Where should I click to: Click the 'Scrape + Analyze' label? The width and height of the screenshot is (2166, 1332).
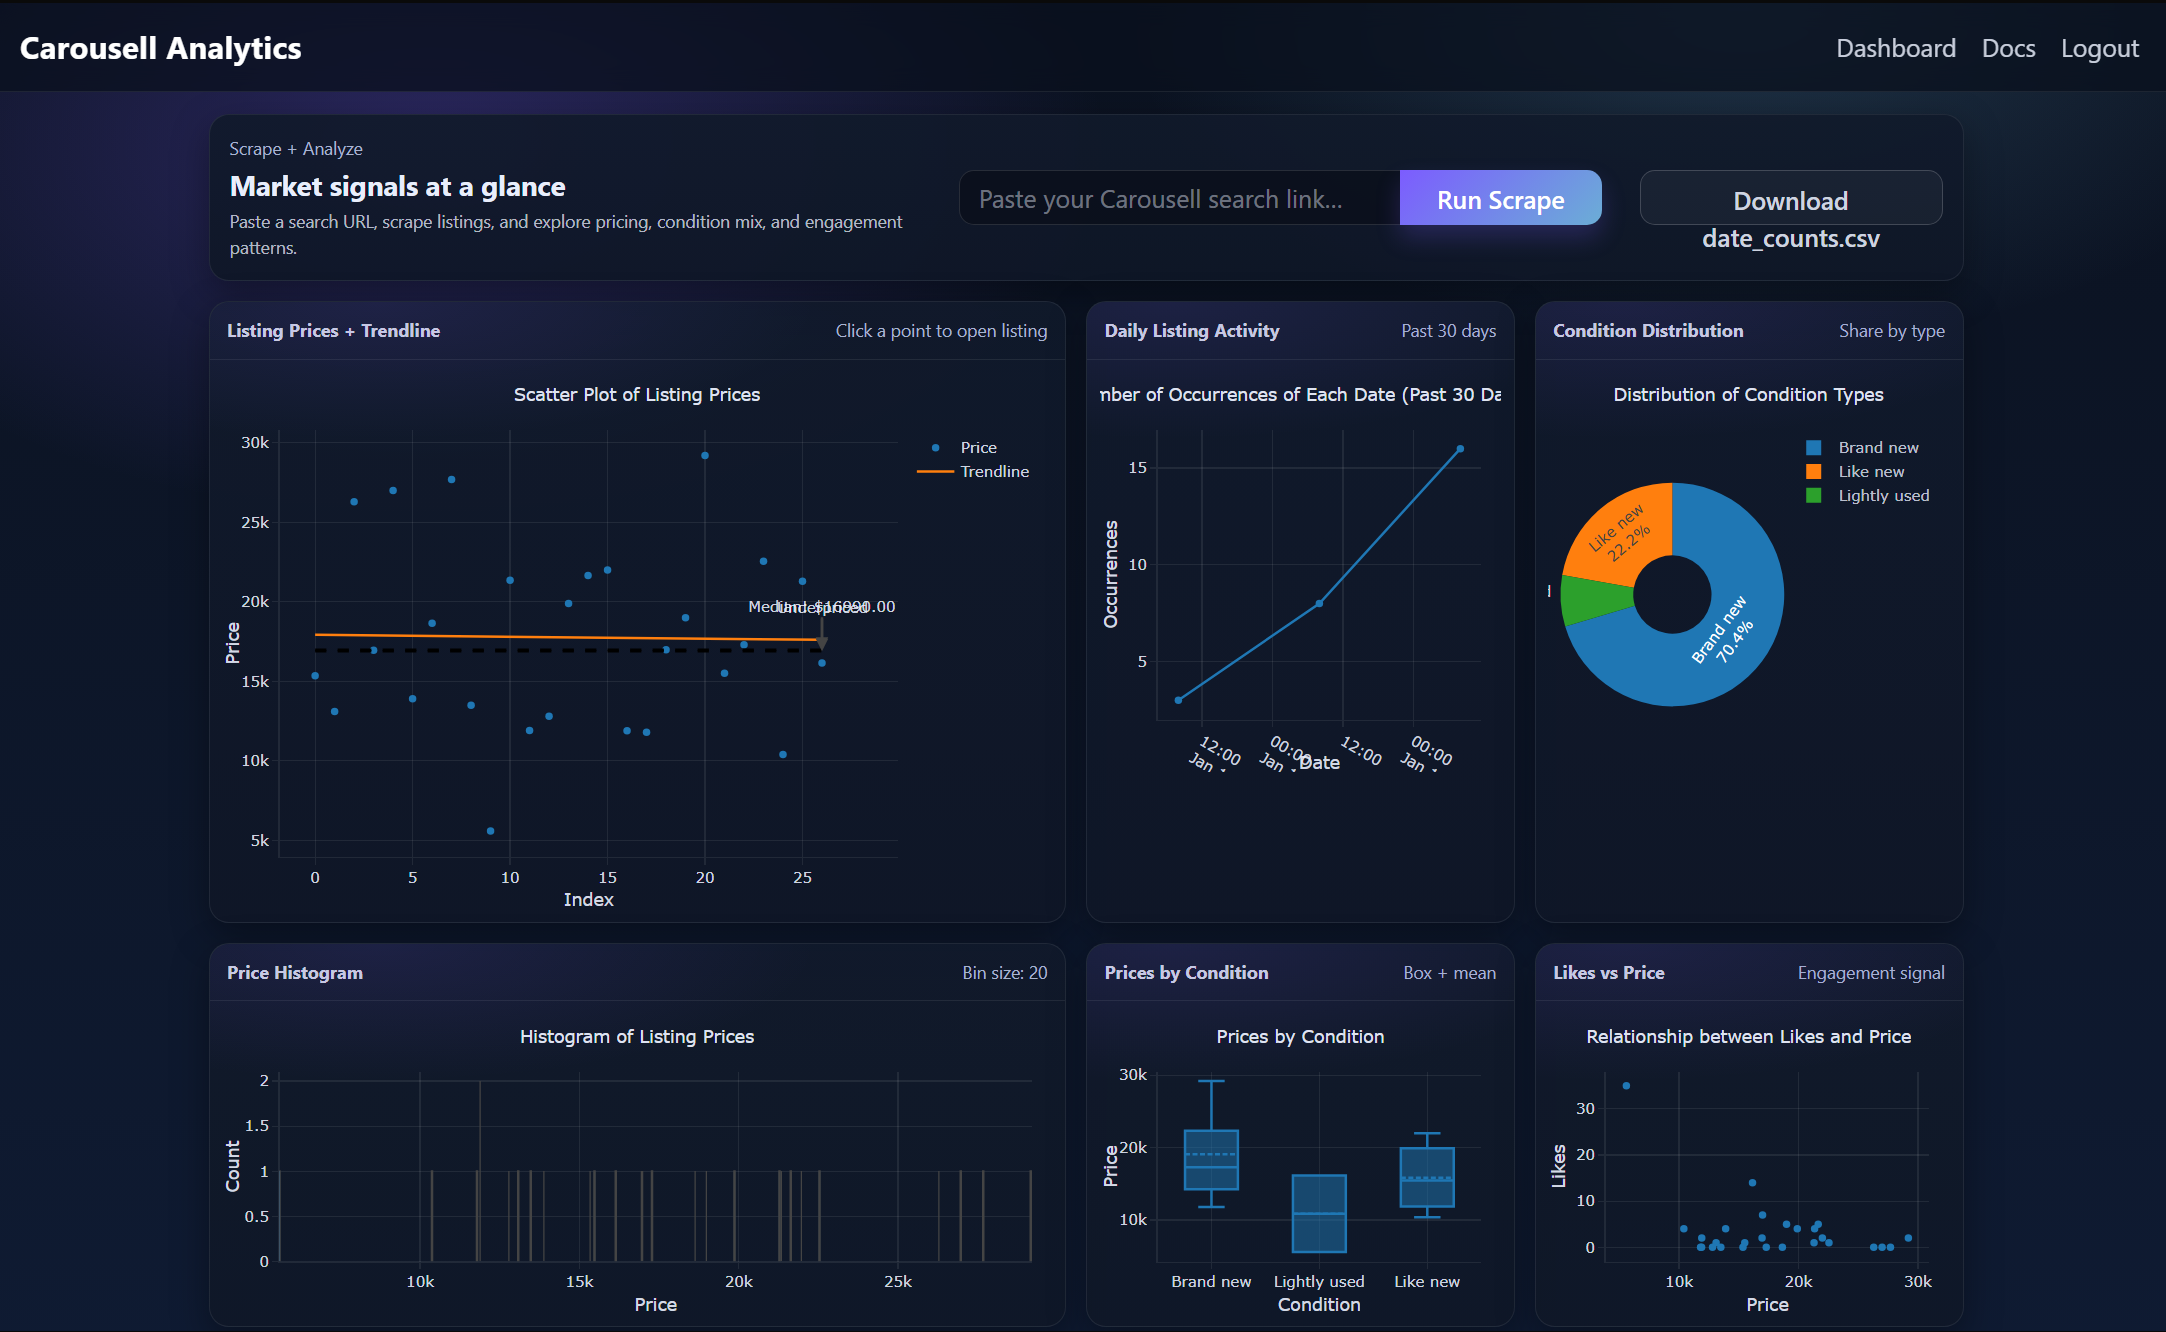click(295, 149)
